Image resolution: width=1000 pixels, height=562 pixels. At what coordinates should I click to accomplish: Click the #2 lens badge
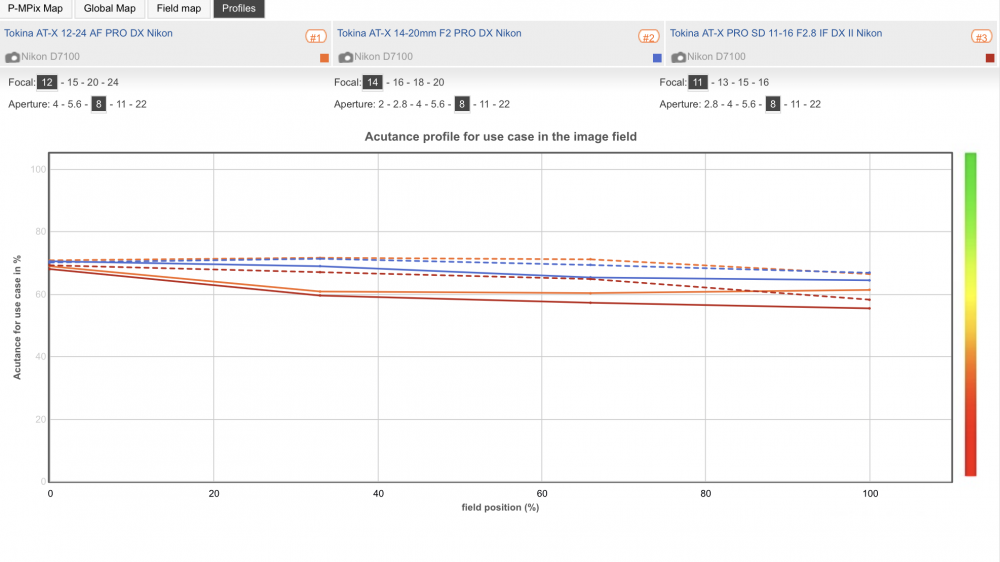click(x=649, y=37)
